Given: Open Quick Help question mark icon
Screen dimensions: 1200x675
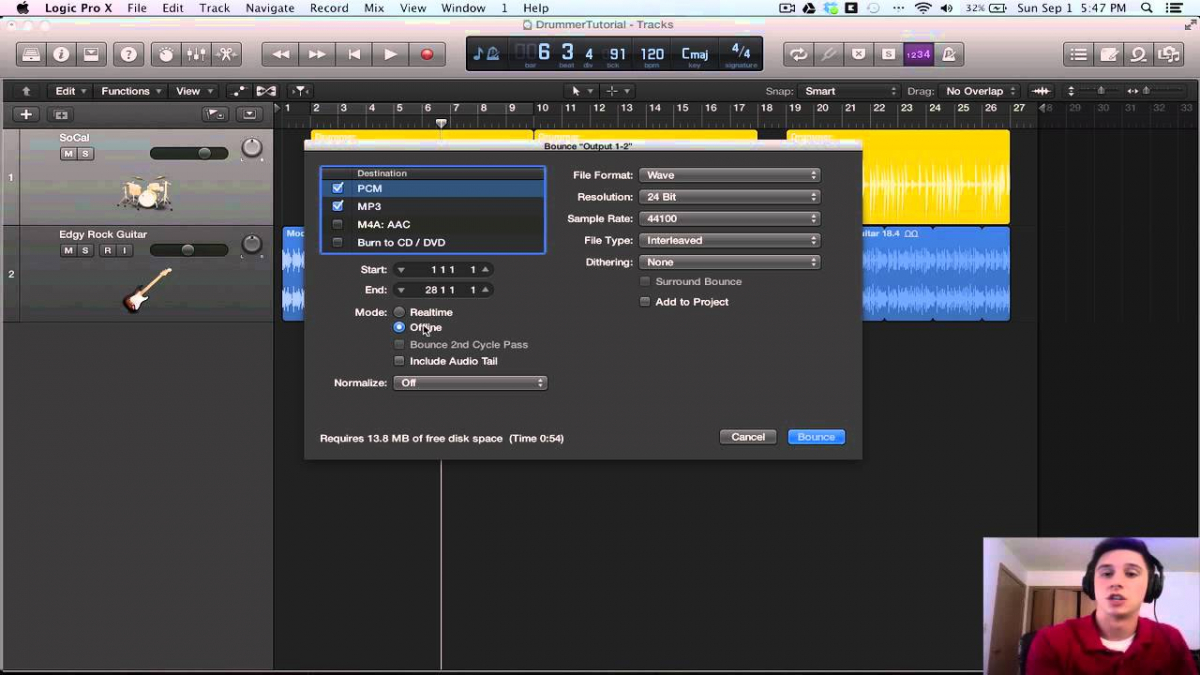Looking at the screenshot, I should [x=127, y=54].
